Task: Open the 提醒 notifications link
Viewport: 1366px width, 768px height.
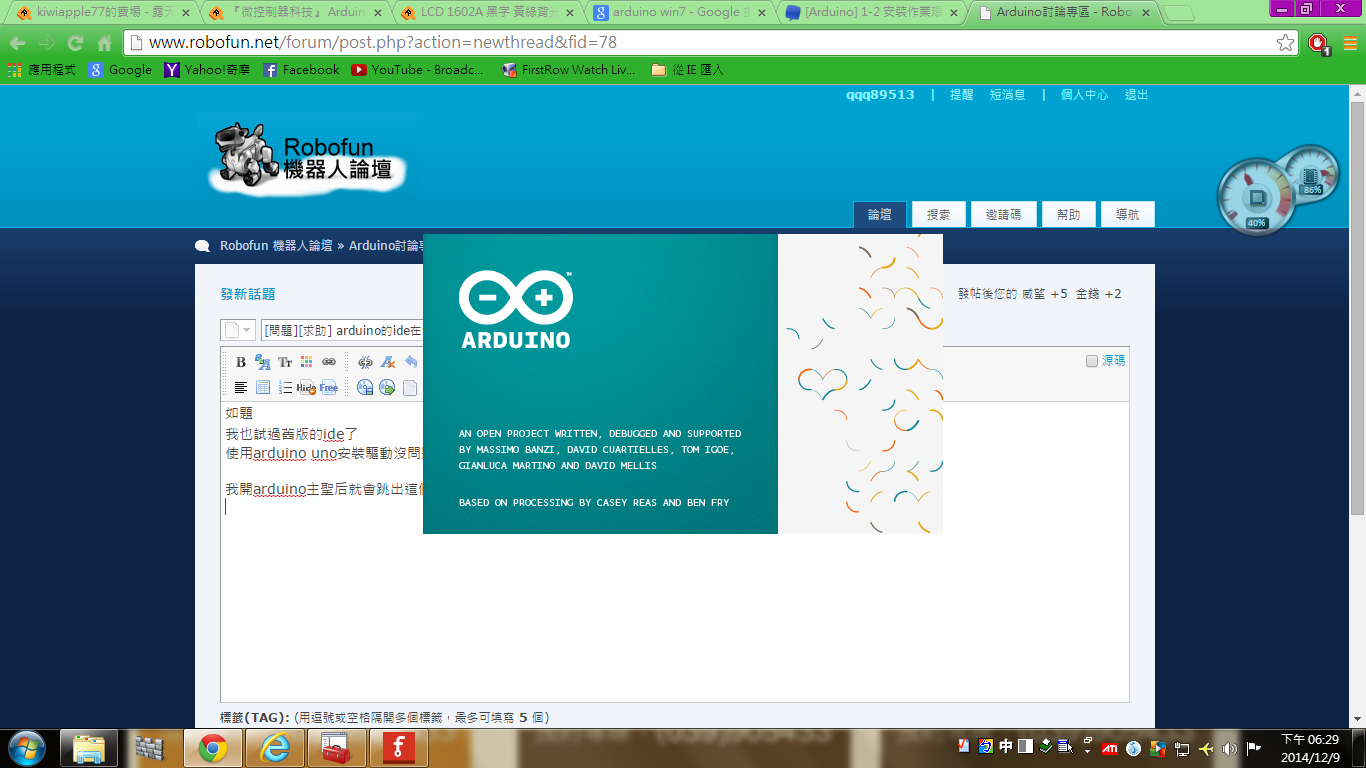Action: click(x=961, y=95)
